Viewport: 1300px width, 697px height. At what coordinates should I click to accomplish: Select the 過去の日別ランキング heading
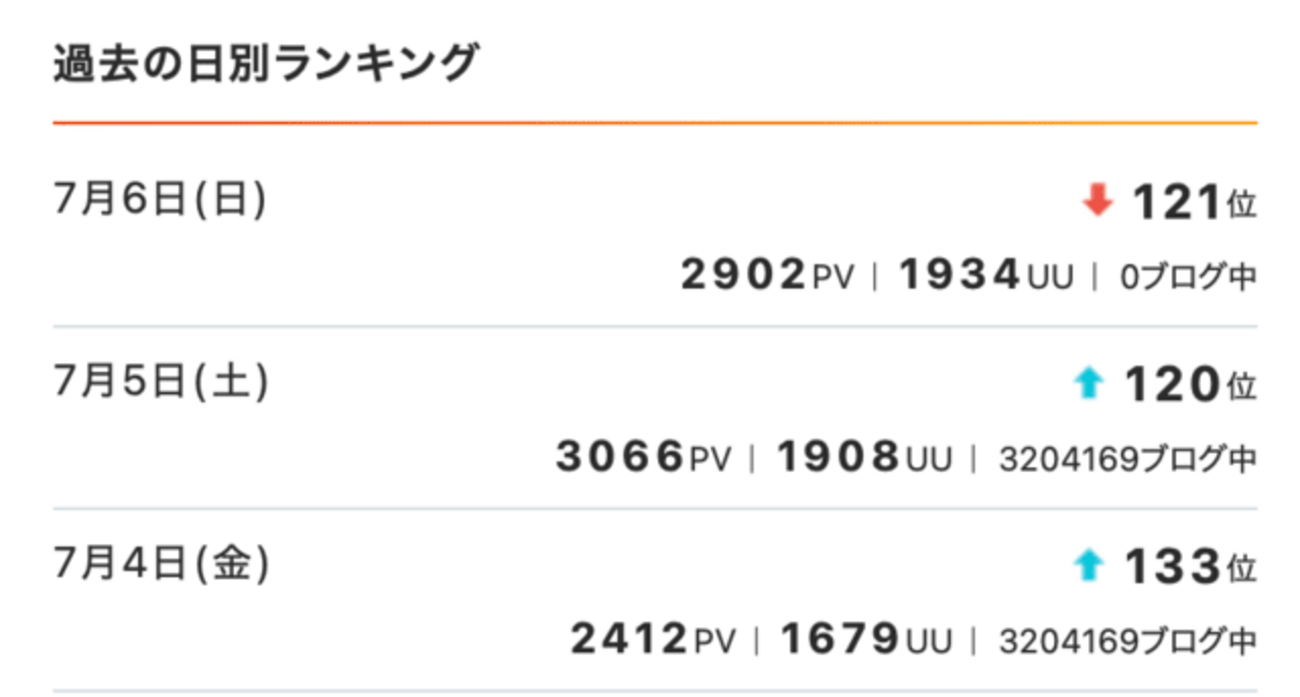point(265,65)
